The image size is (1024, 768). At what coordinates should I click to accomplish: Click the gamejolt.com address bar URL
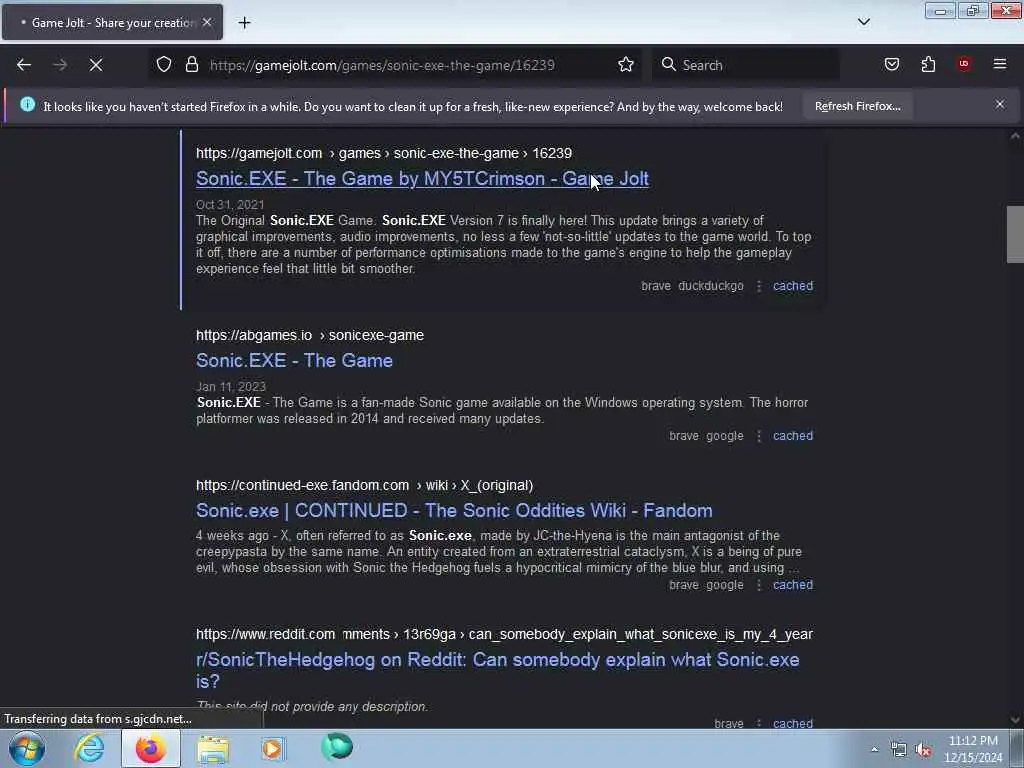[382, 65]
